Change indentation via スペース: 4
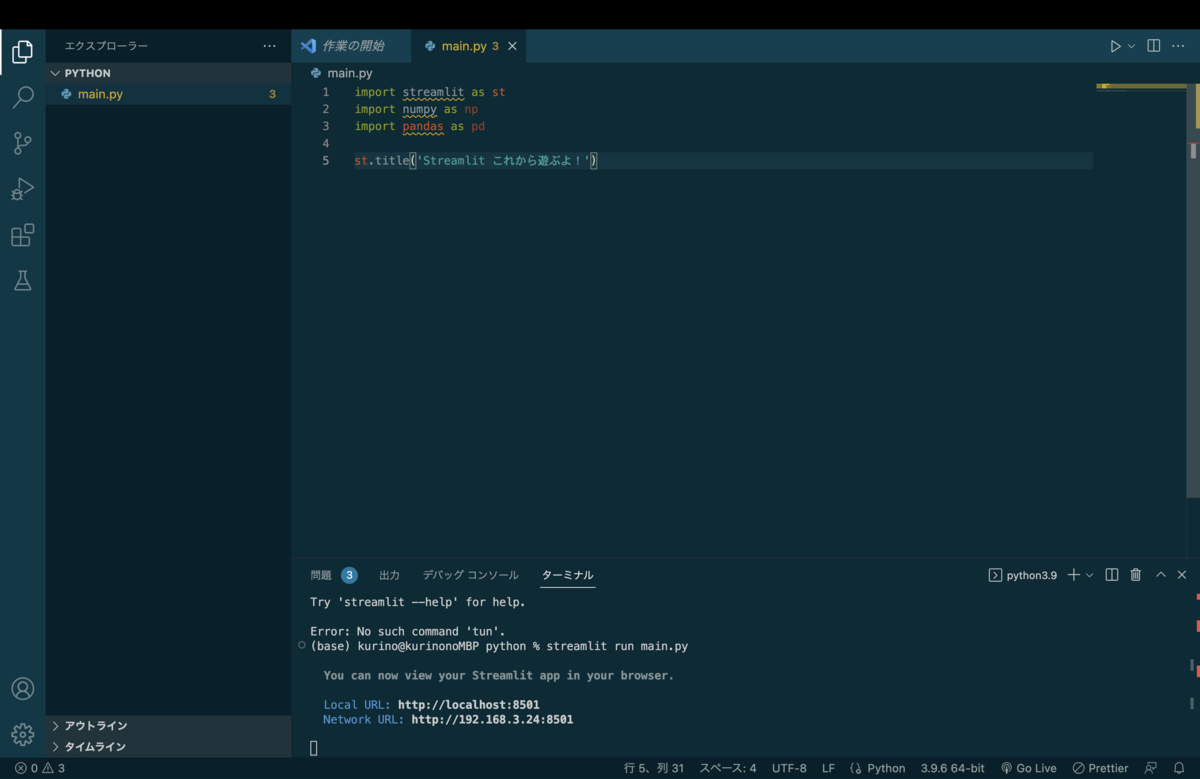The image size is (1200, 779). [727, 768]
